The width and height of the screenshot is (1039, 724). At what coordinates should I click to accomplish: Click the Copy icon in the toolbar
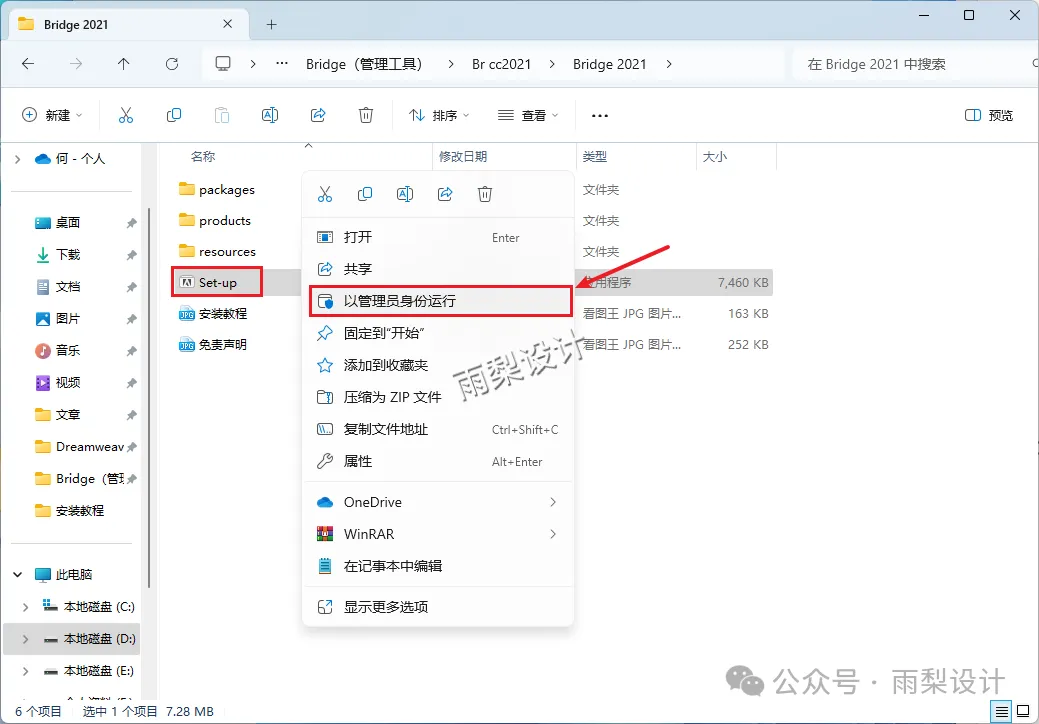[x=174, y=115]
